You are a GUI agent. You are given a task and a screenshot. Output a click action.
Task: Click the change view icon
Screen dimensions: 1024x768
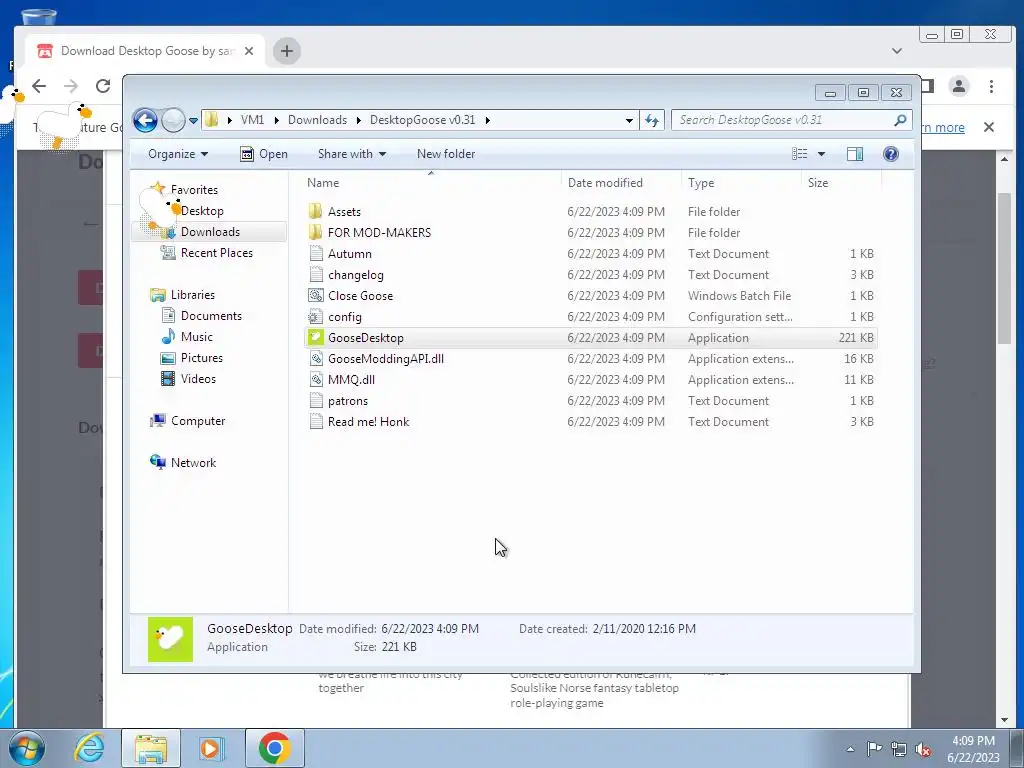(x=800, y=153)
